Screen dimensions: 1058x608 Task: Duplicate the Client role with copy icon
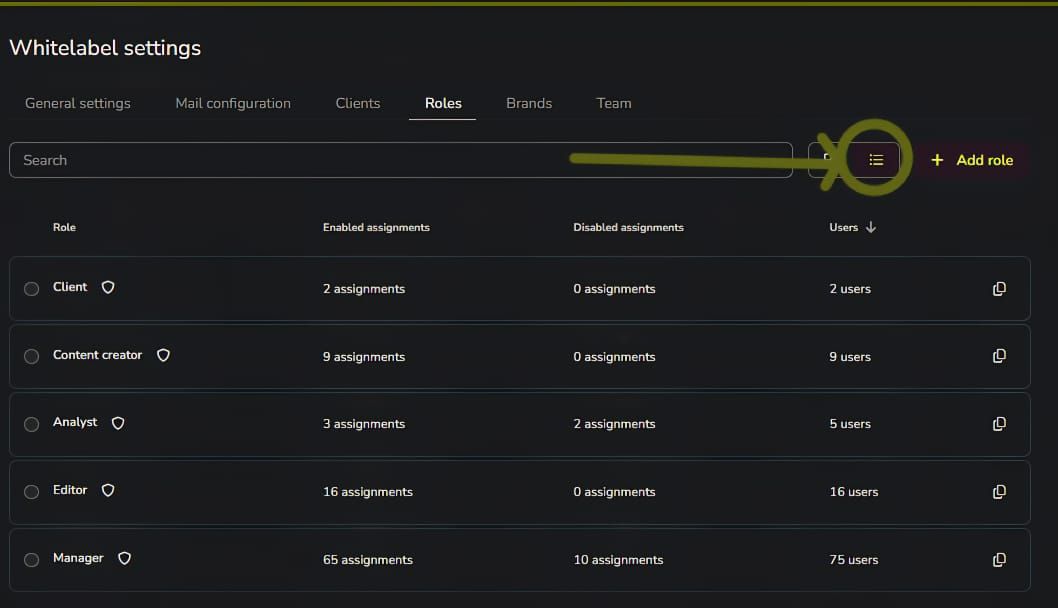coord(999,289)
